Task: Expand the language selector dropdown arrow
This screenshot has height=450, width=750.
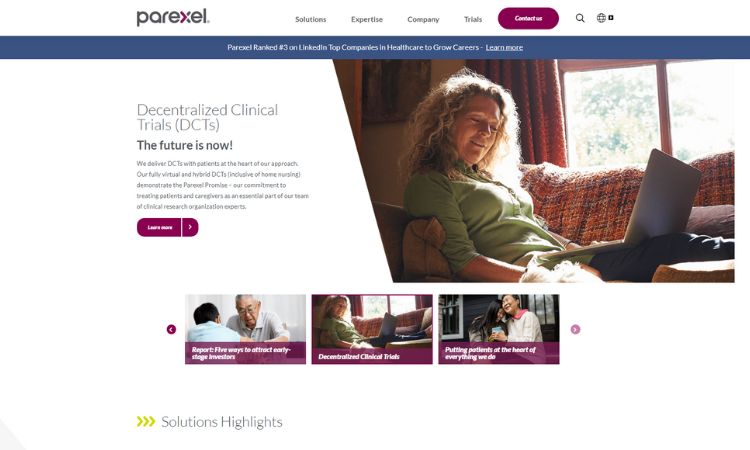Action: click(x=611, y=18)
